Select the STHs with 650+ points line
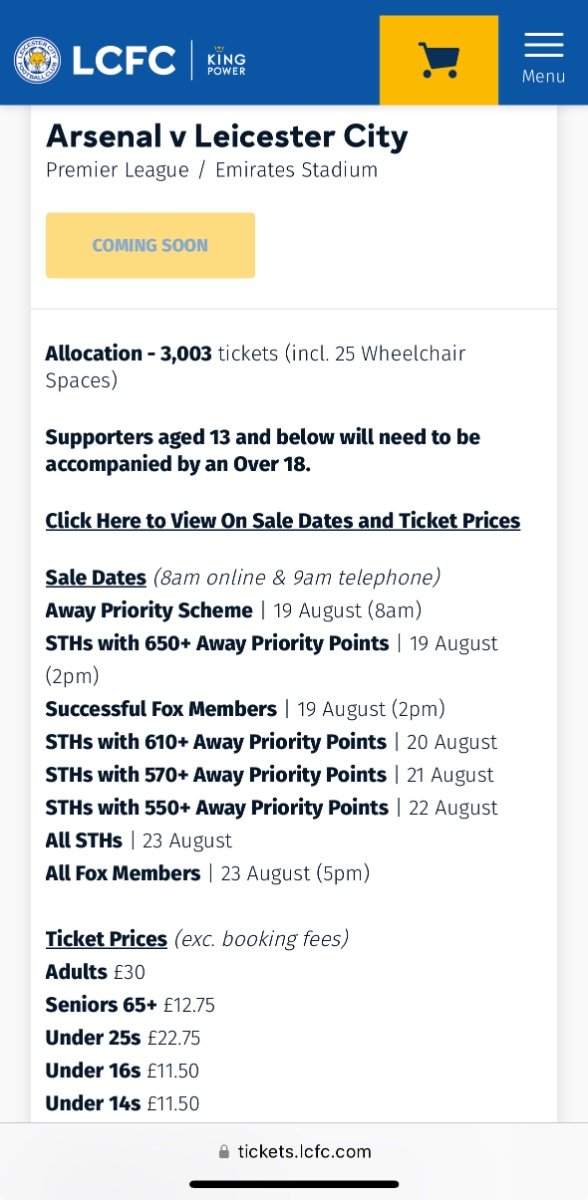The width and height of the screenshot is (588, 1200). [272, 659]
